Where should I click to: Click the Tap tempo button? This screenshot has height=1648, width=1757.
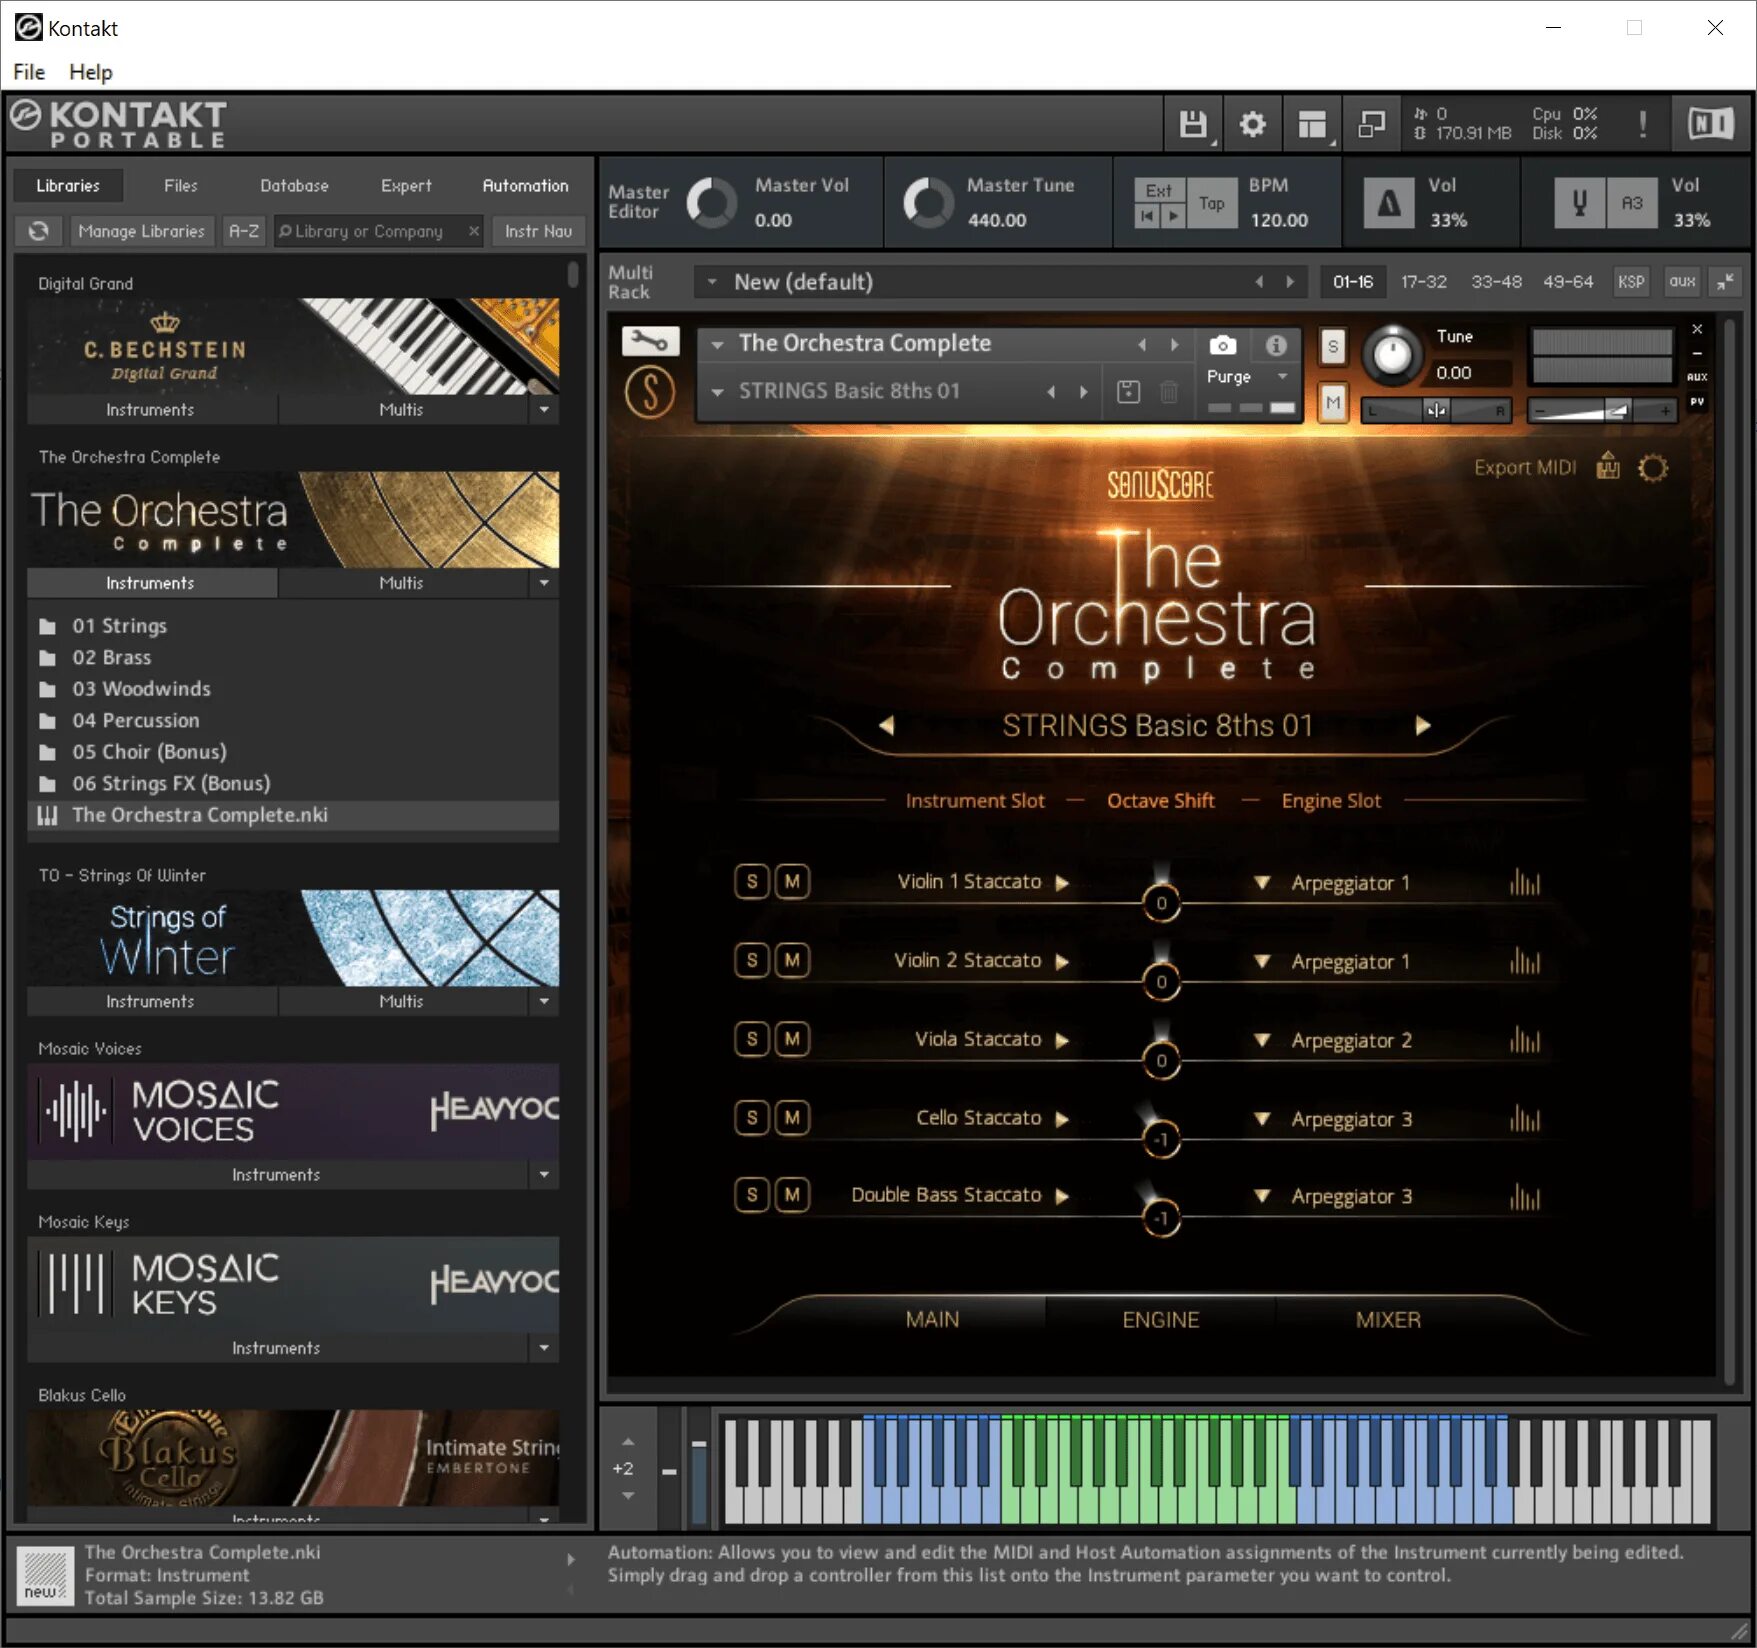tap(1212, 204)
